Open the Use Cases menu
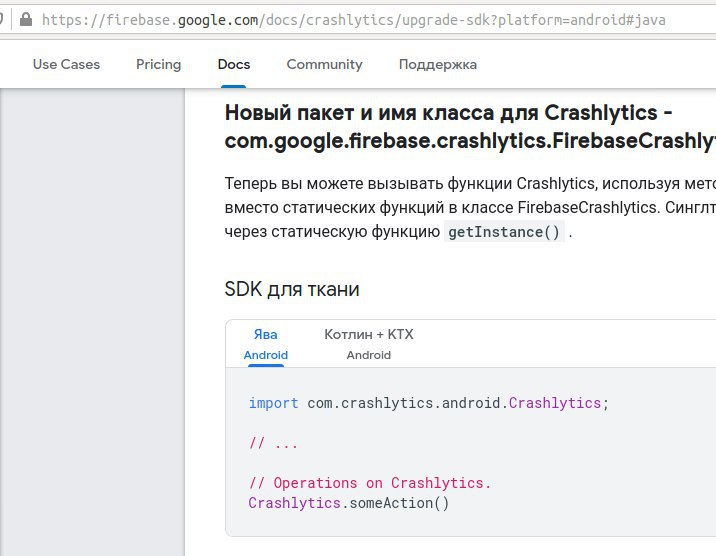Viewport: 716px width, 556px height. coord(66,64)
